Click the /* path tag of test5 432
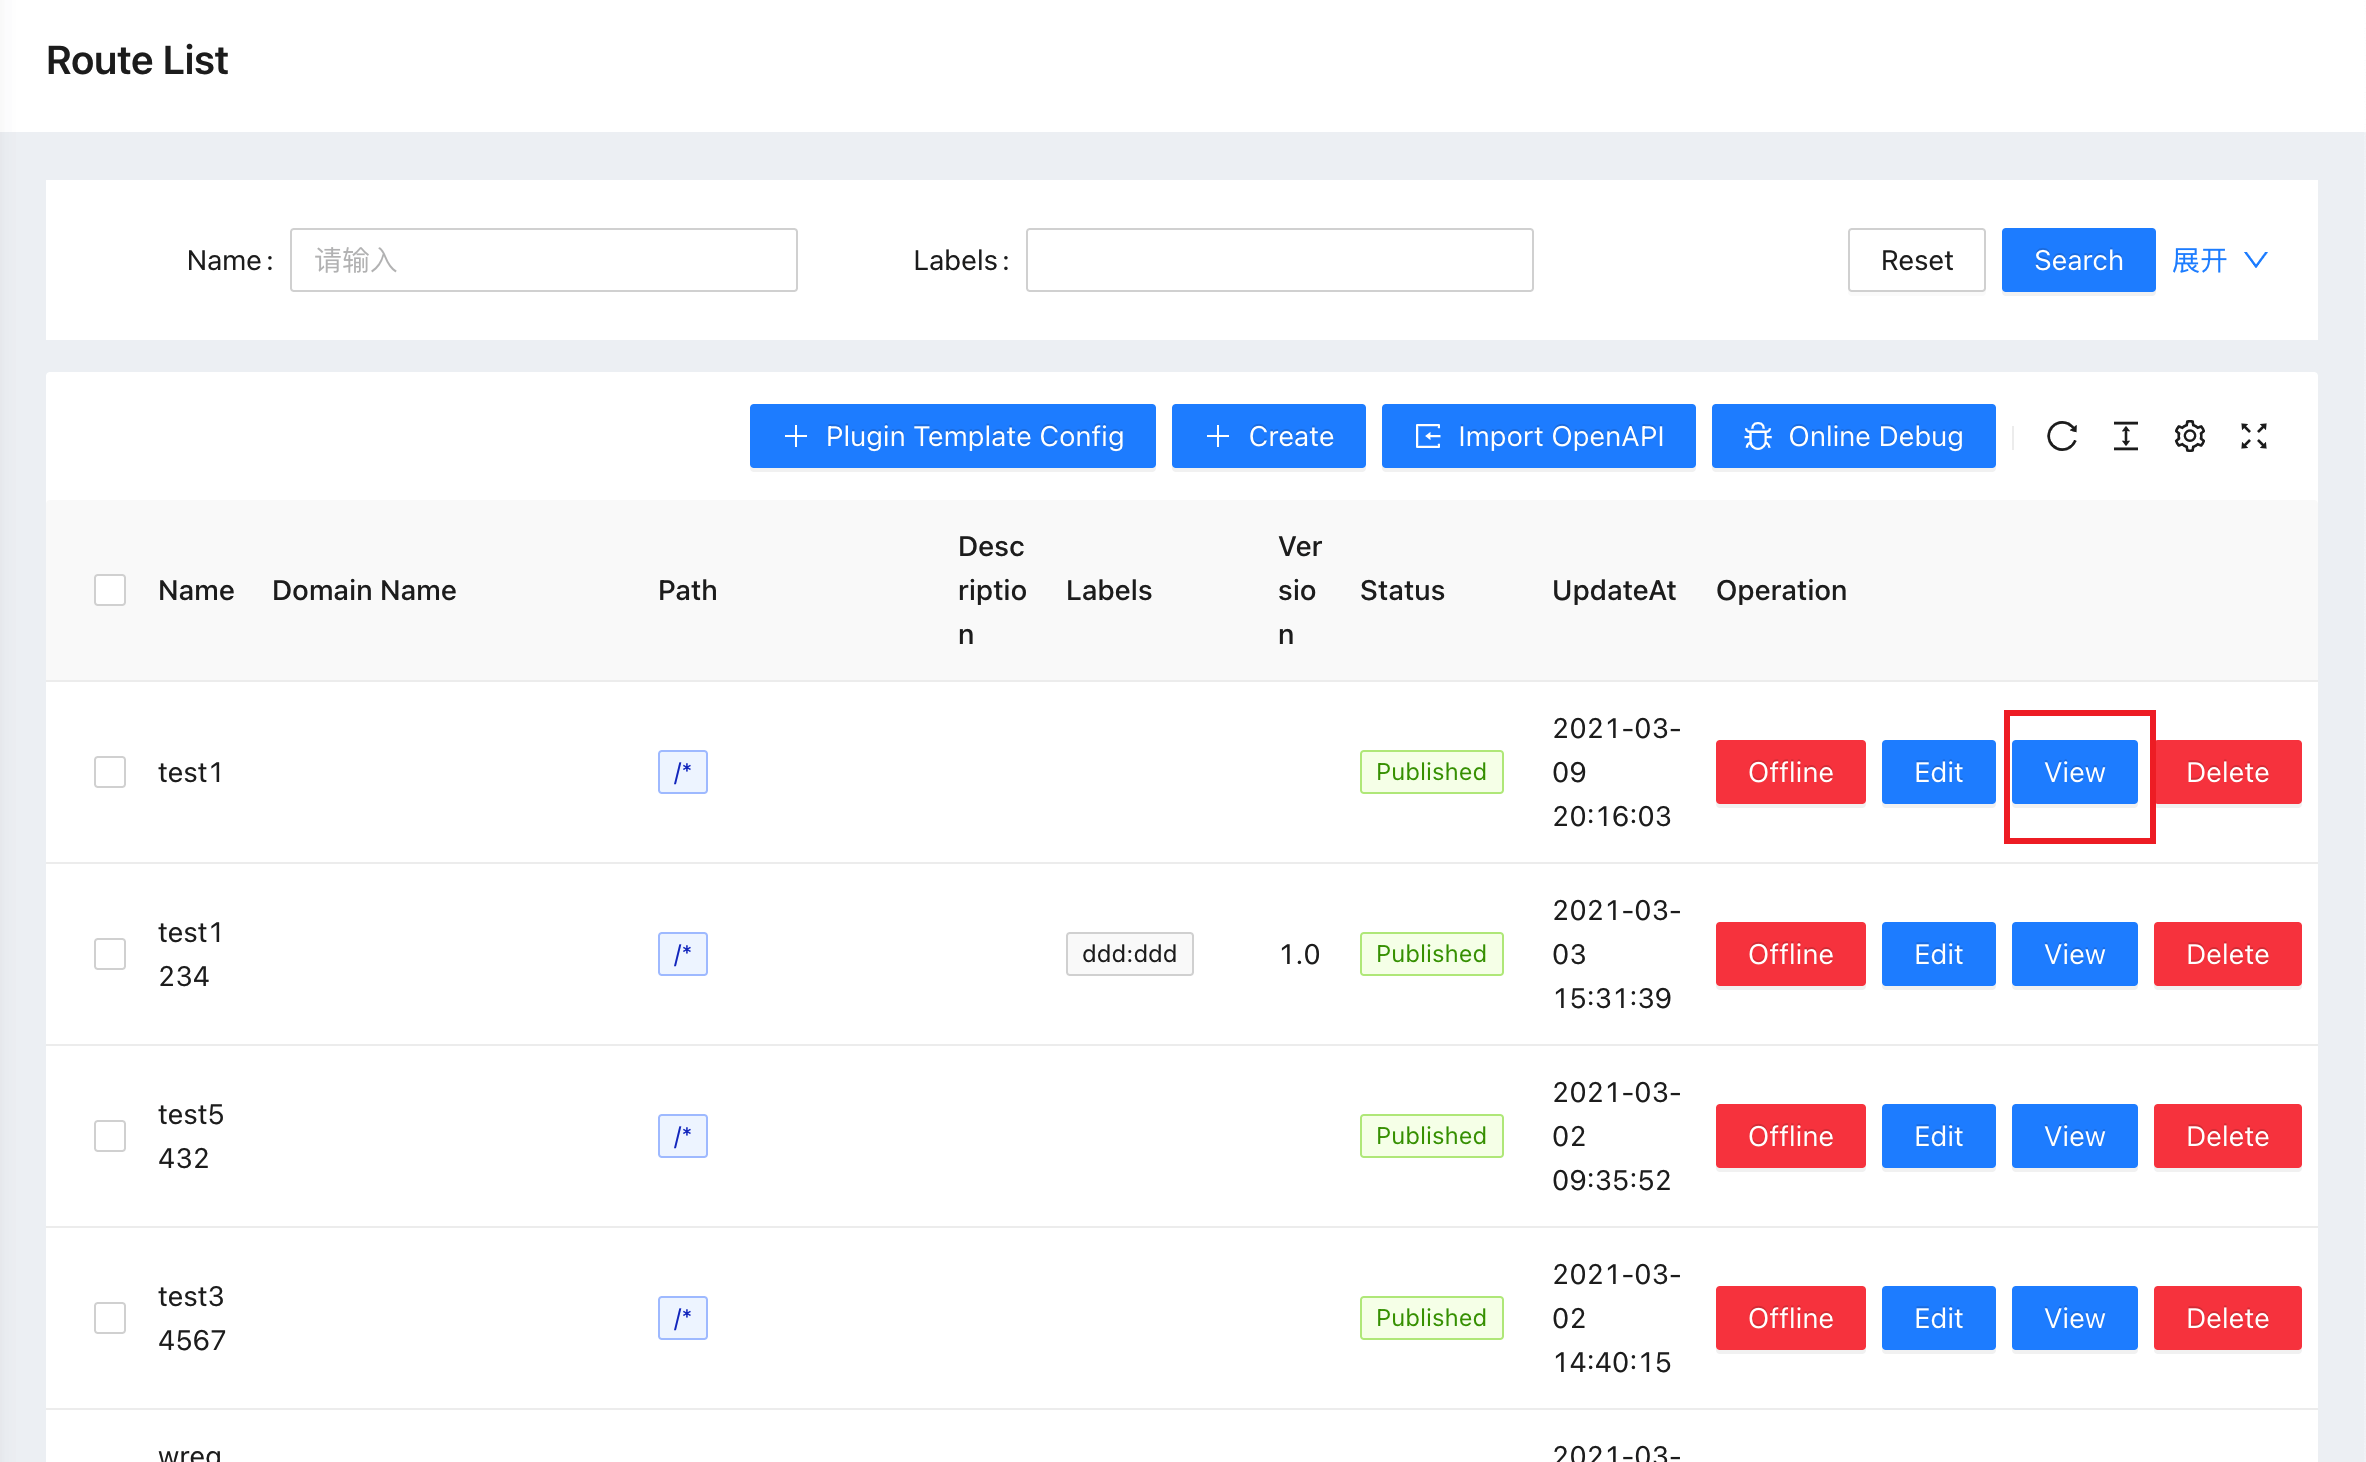 click(682, 1136)
